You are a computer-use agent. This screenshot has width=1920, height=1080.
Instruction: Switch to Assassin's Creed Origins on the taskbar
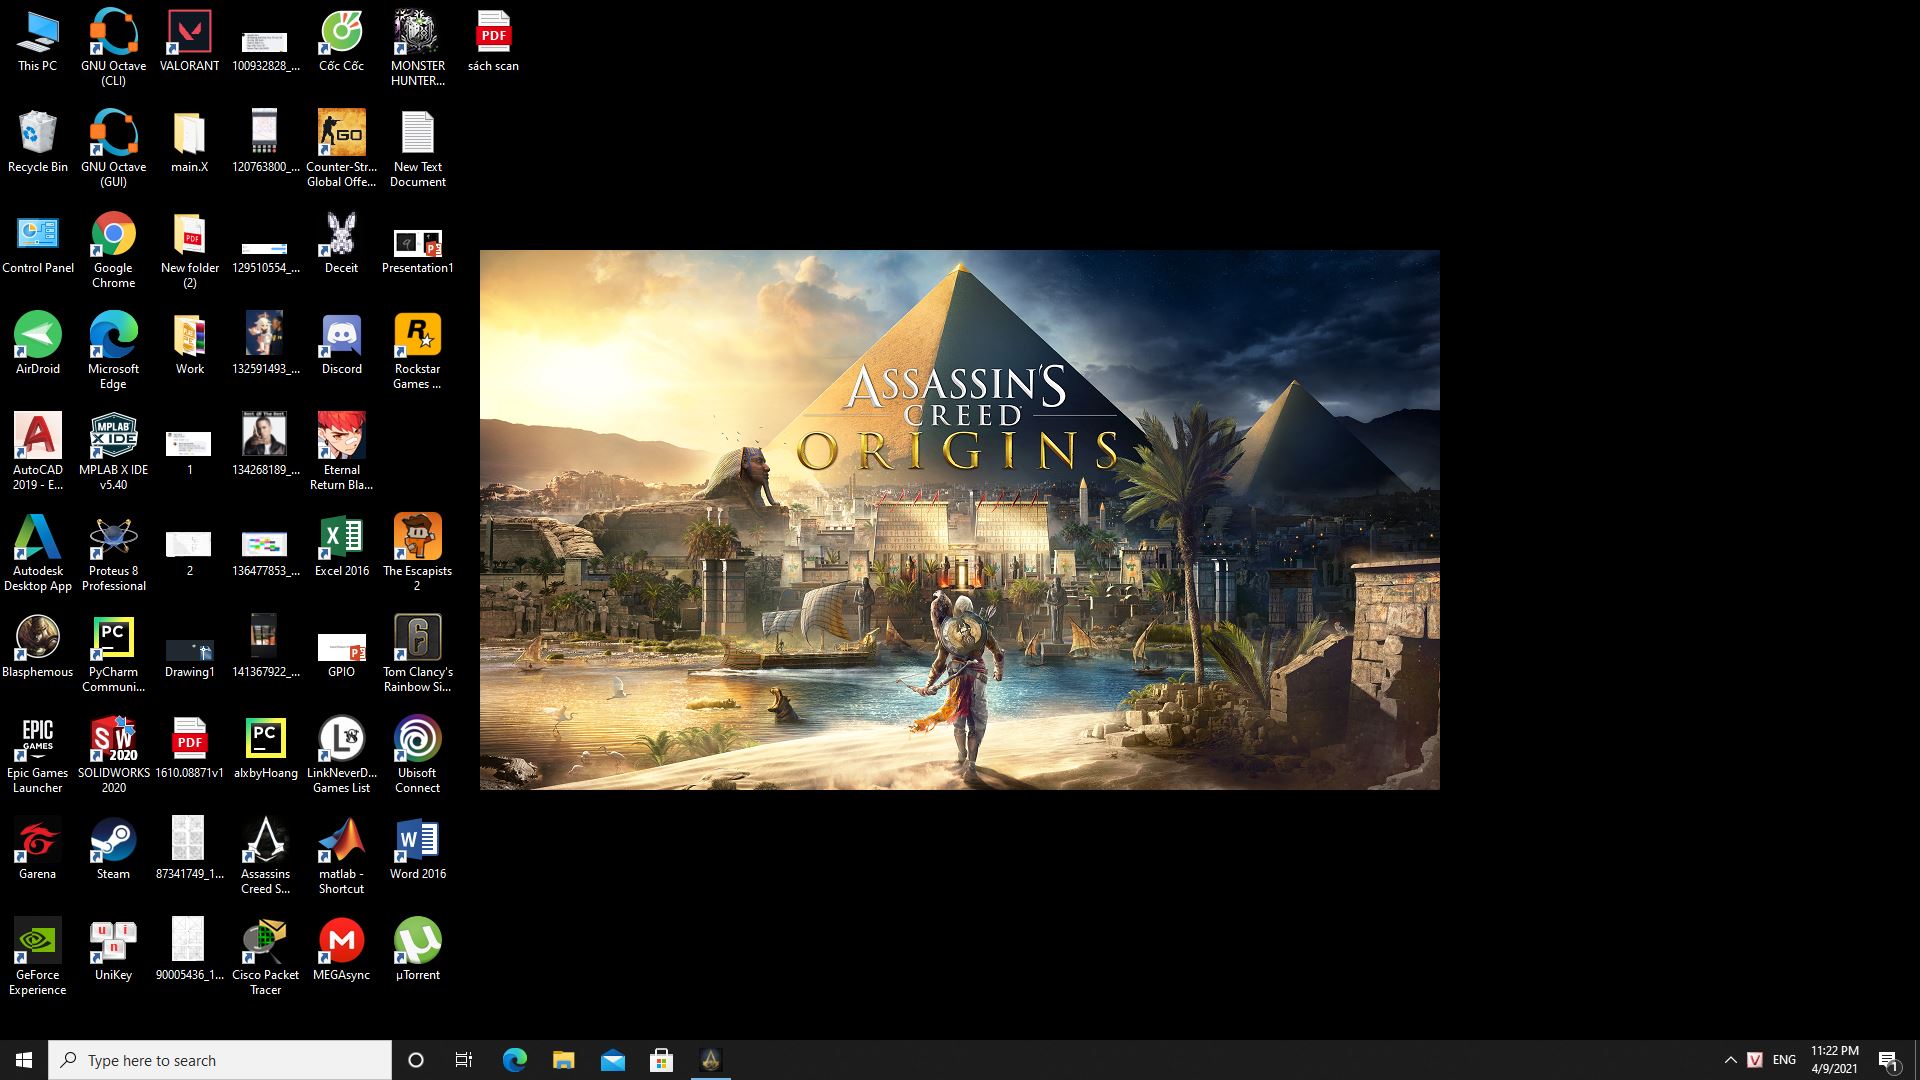point(711,1059)
